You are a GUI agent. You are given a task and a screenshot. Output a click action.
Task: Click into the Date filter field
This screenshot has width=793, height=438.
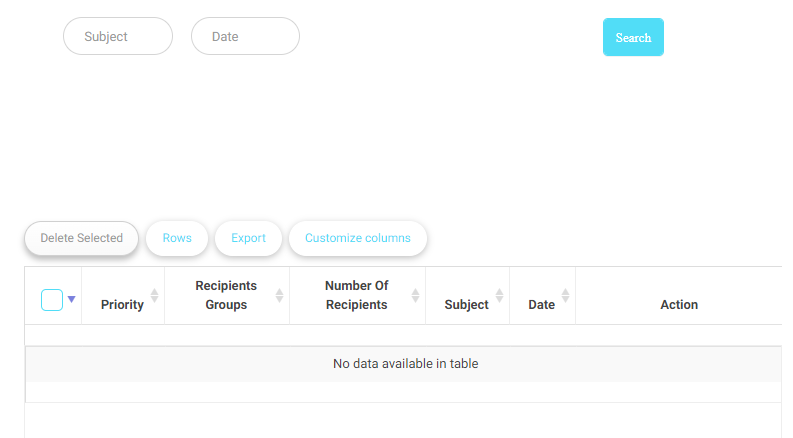(245, 36)
